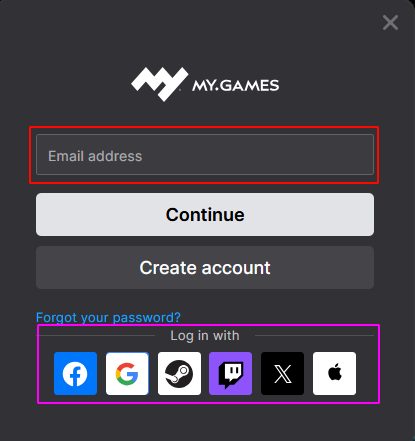The image size is (415, 441).
Task: Close the login dialog with X
Action: 390,23
